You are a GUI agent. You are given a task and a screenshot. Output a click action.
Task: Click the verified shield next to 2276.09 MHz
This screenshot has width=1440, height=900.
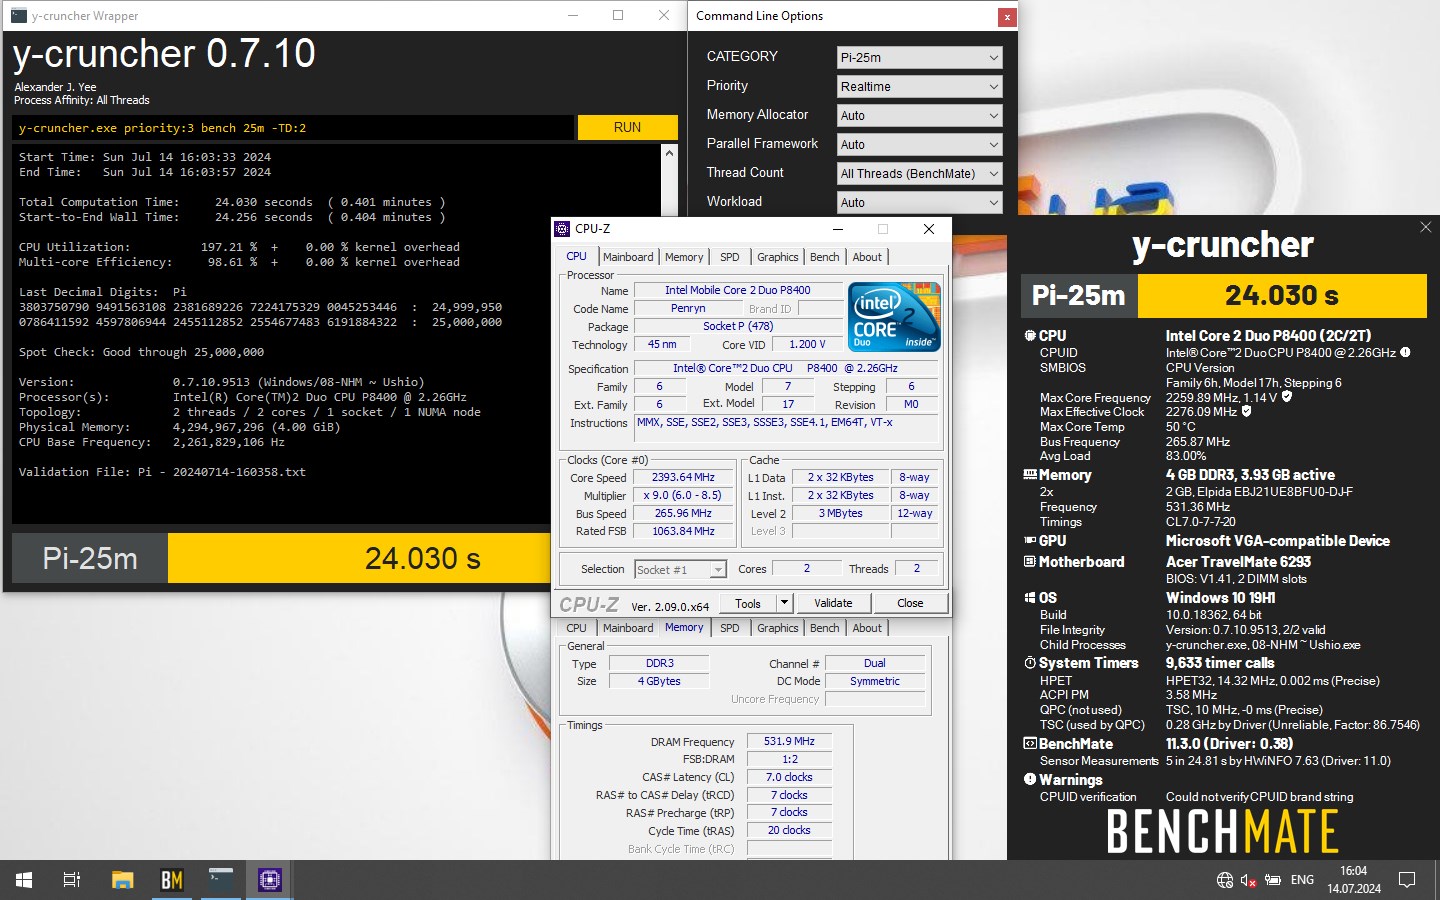pyautogui.click(x=1246, y=411)
